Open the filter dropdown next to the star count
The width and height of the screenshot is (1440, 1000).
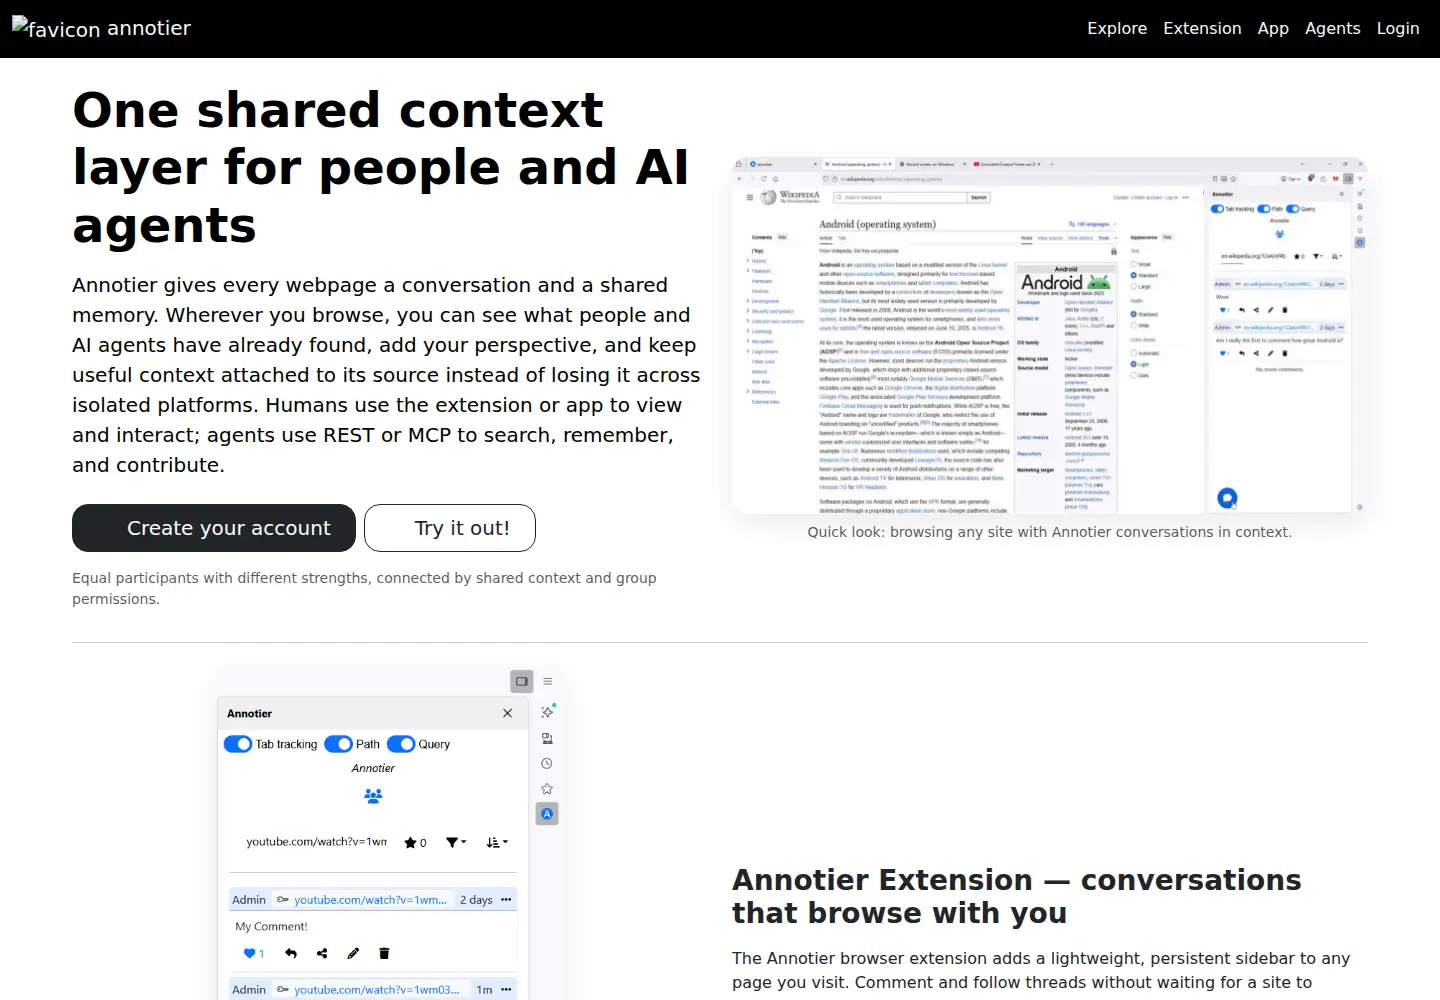(456, 843)
